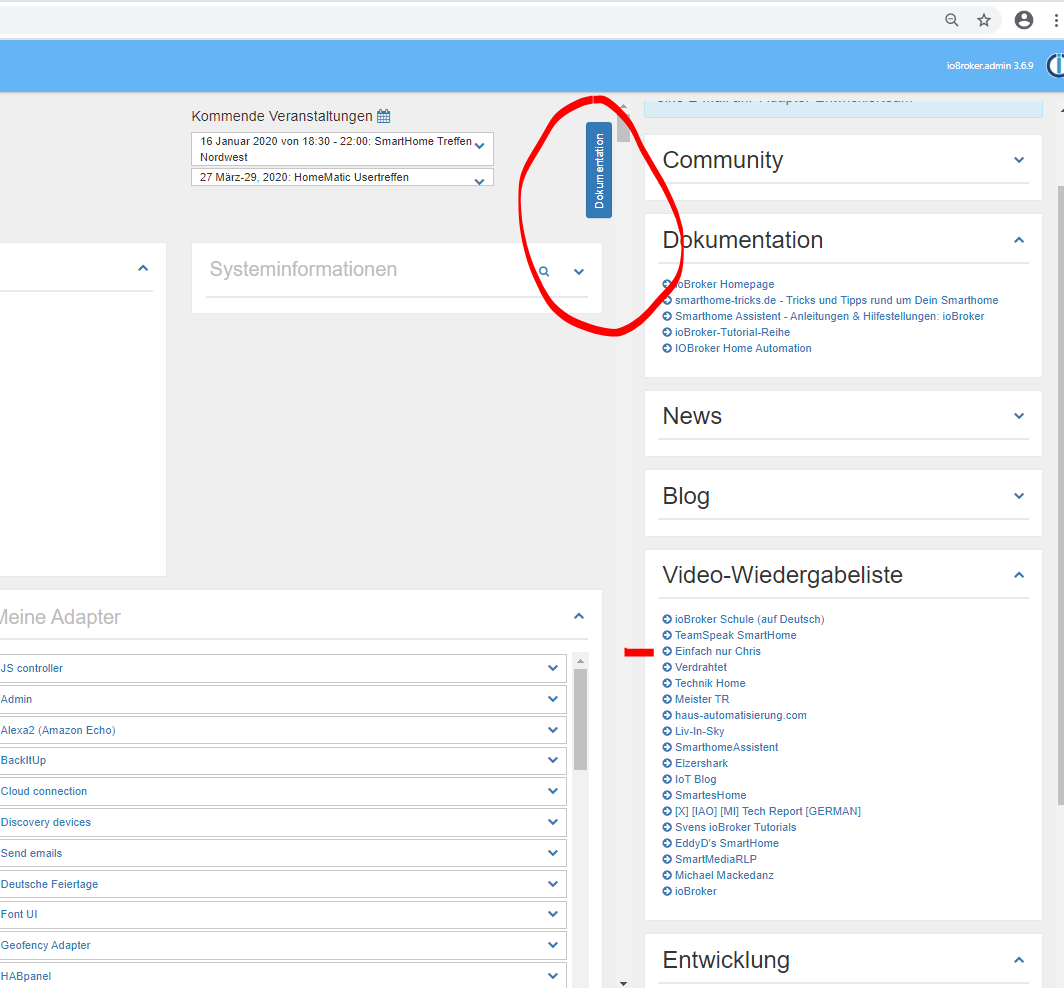This screenshot has width=1064, height=988.
Task: Click the adapter list scroll-up arrow
Action: (x=580, y=661)
